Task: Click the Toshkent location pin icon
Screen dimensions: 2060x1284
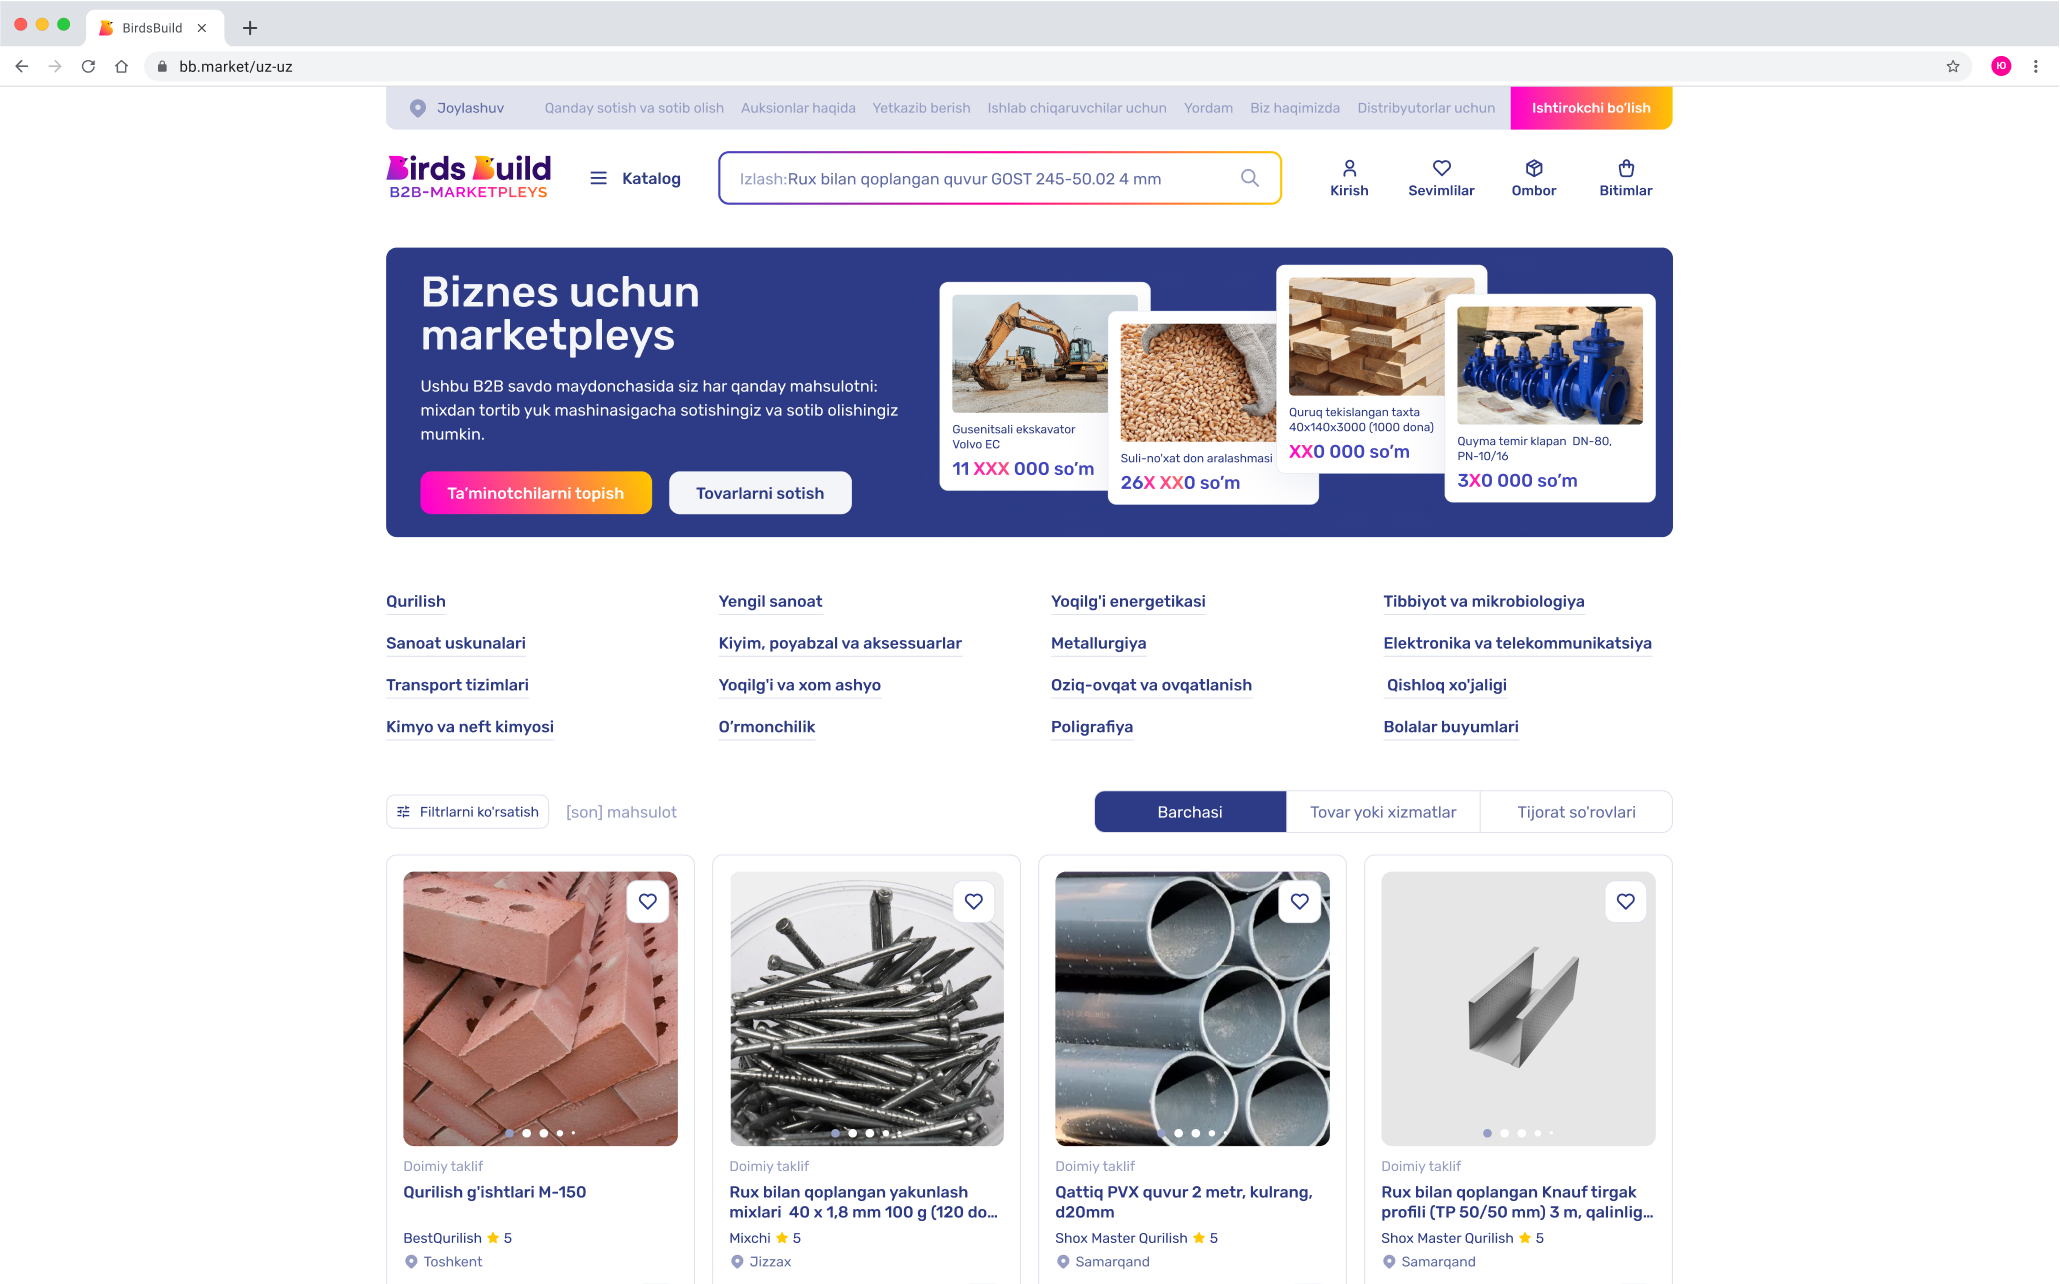Action: point(411,1262)
